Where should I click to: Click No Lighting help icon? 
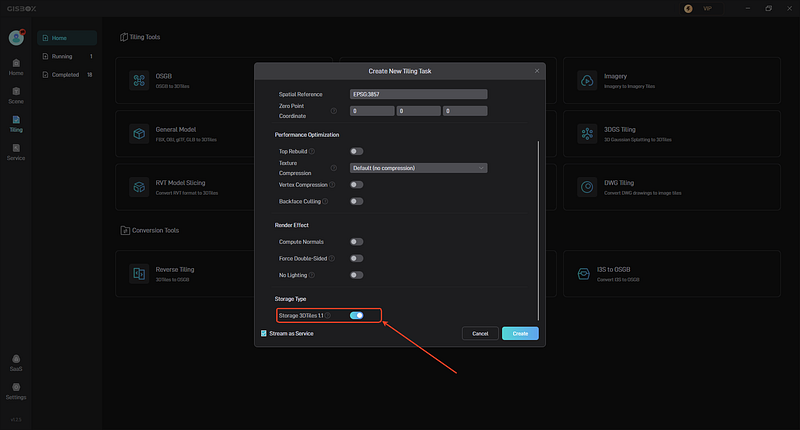(312, 275)
